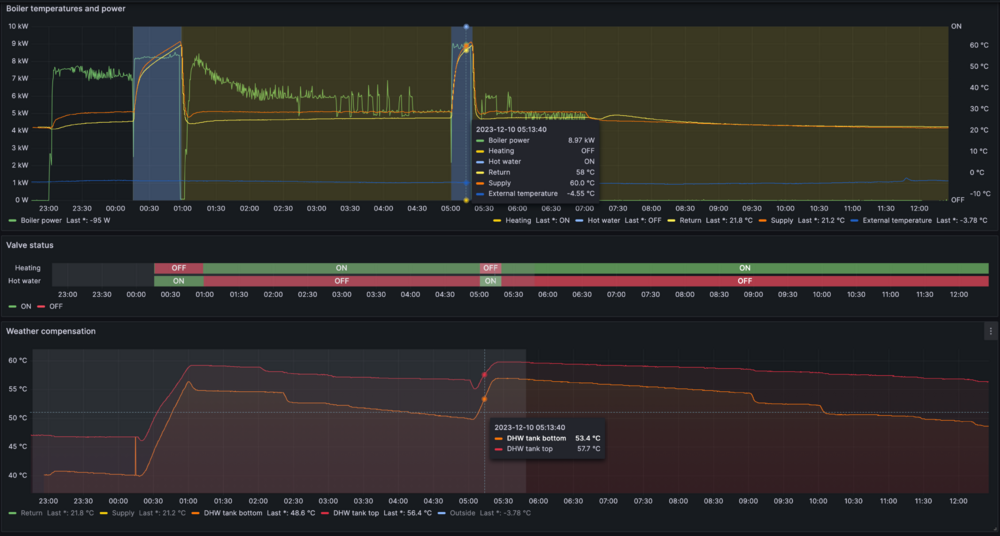
Task: Click the Return legend item in Weather compensation
Action: pyautogui.click(x=33, y=513)
